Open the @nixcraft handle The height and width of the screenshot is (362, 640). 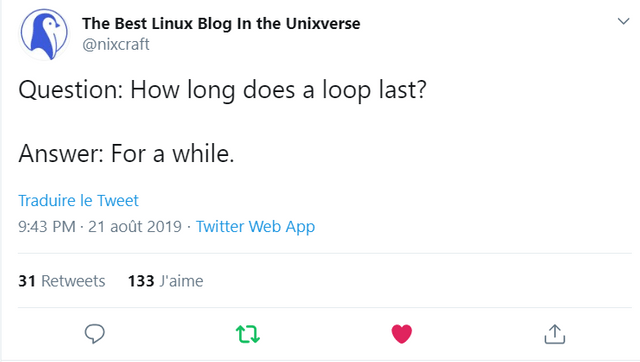116,44
